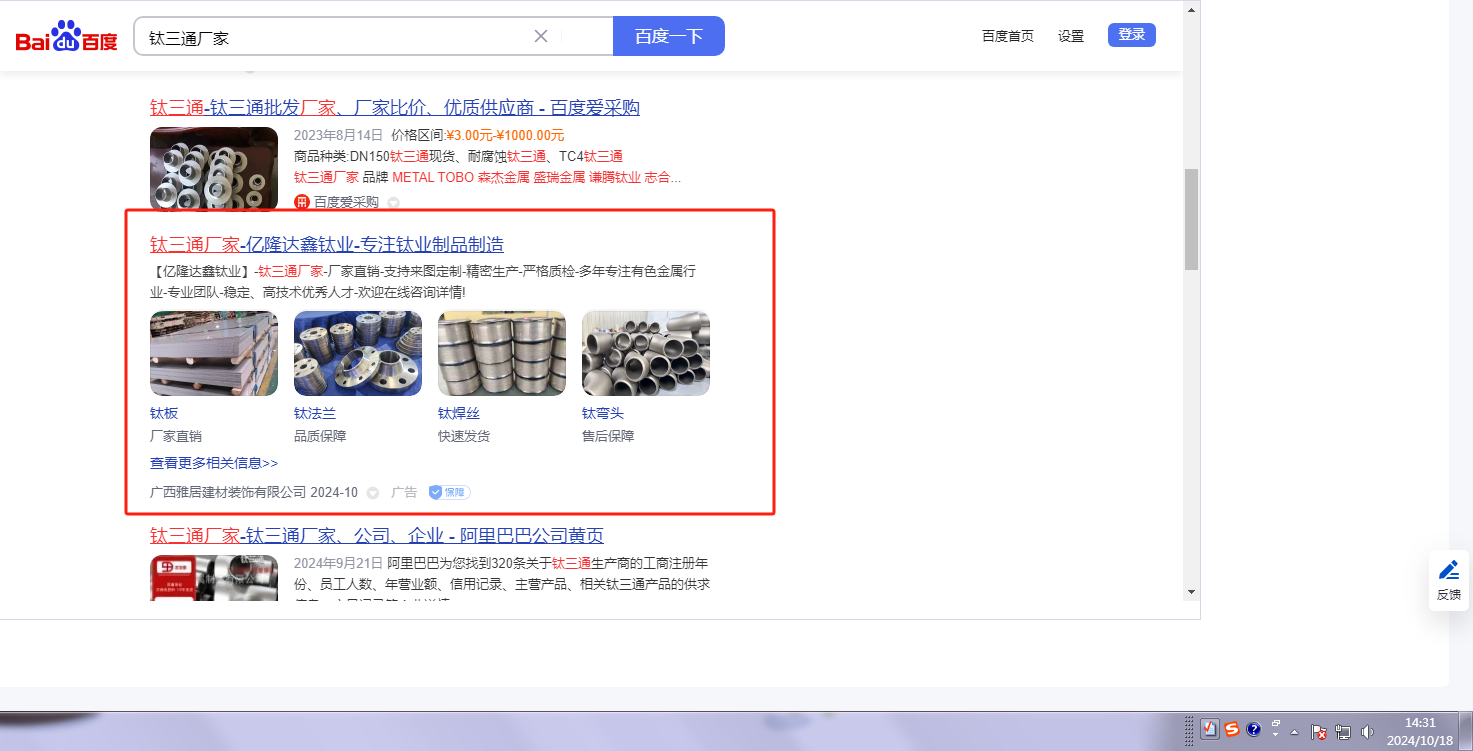The height and width of the screenshot is (751, 1473).
Task: Expand options arrow next to 百度爱采购
Action: 393,202
